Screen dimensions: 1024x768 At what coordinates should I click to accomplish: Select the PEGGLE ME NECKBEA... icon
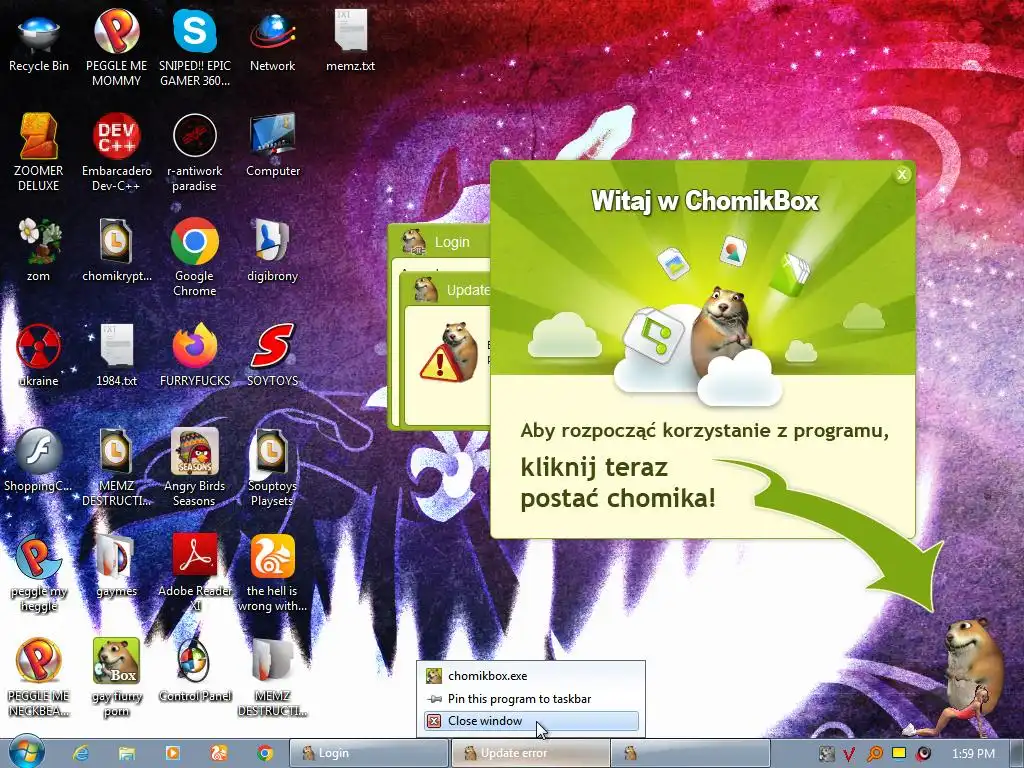[39, 678]
